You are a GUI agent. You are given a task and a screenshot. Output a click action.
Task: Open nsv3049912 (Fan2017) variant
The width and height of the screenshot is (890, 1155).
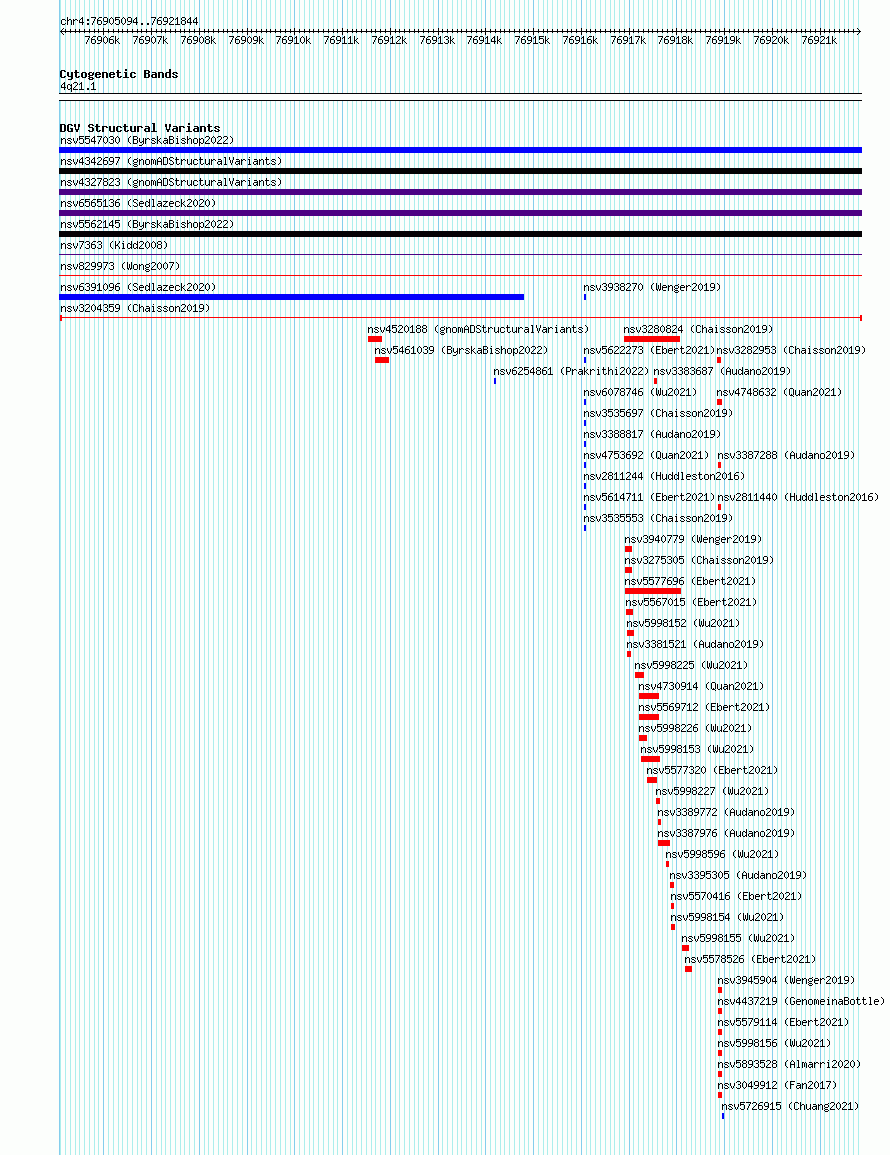tap(777, 1085)
